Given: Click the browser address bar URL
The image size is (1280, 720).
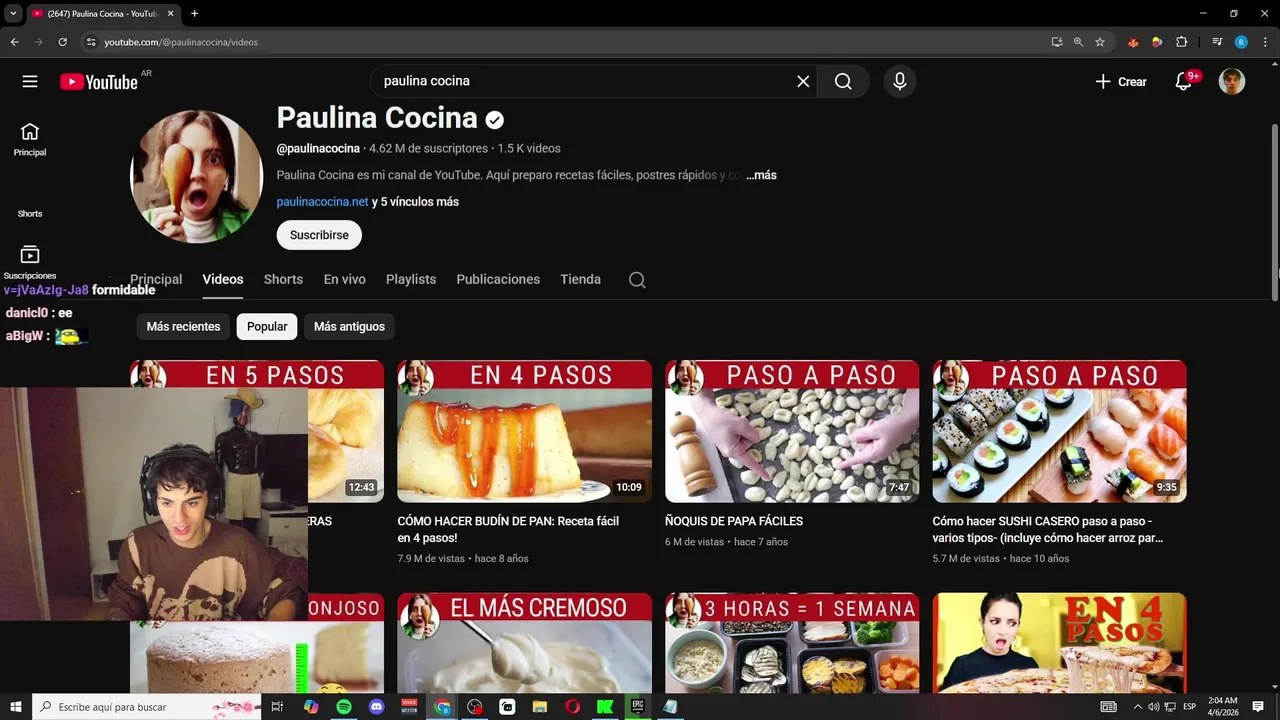Looking at the screenshot, I should pos(181,42).
